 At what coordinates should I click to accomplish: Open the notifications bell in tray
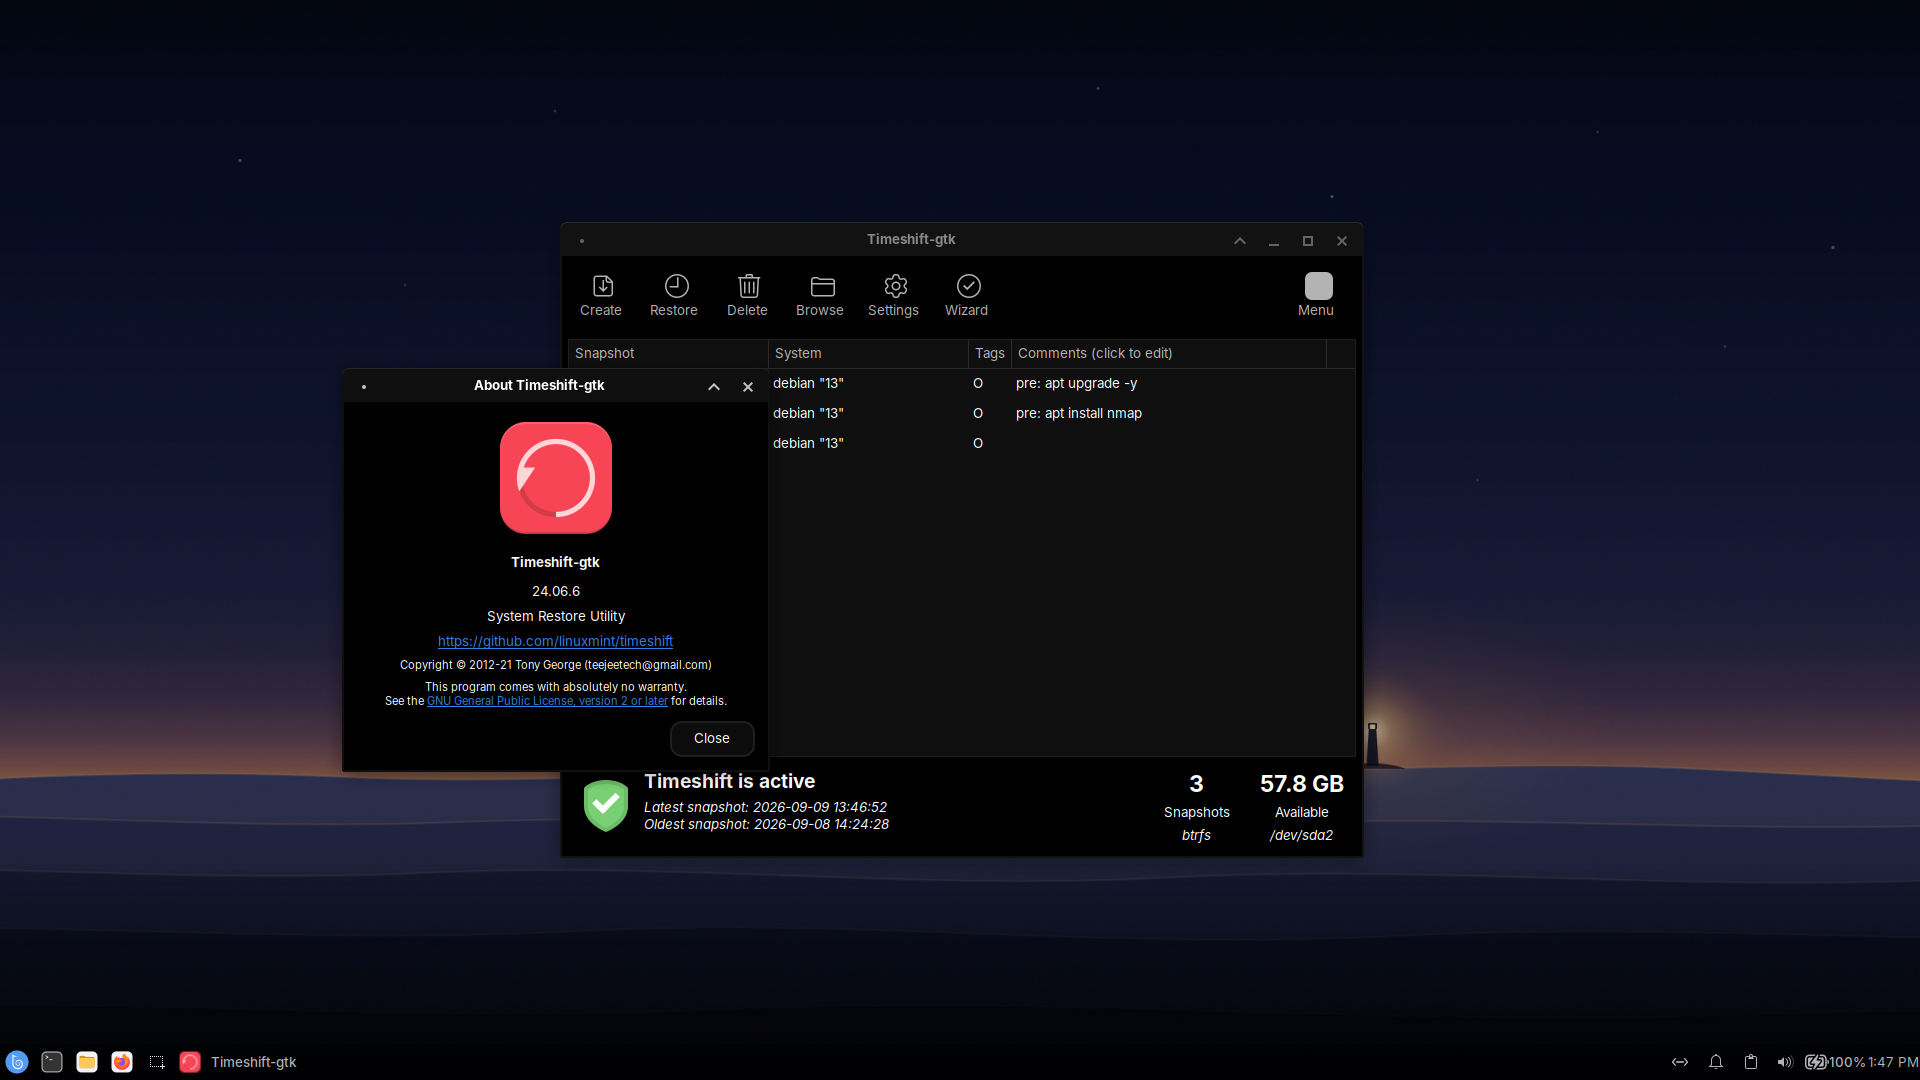point(1716,1062)
